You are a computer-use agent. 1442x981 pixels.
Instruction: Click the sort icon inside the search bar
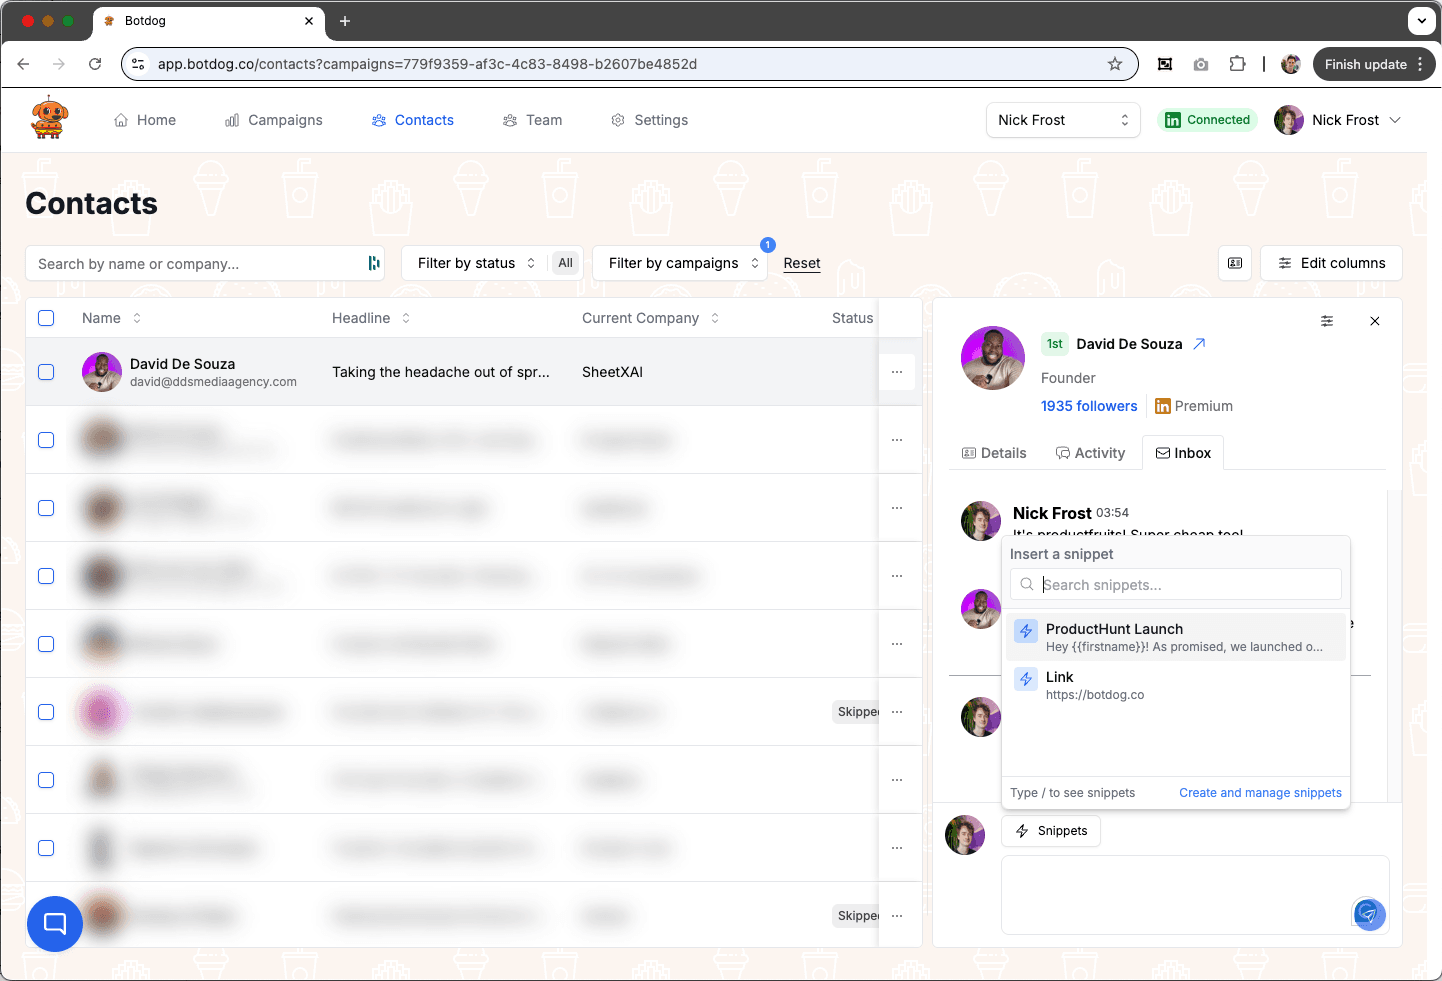pyautogui.click(x=373, y=263)
